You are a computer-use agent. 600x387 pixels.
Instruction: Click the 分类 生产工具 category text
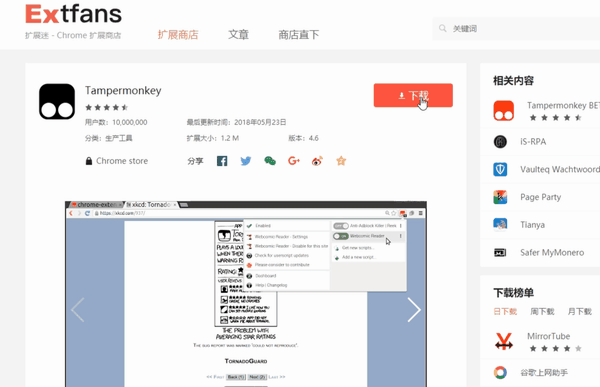click(109, 138)
